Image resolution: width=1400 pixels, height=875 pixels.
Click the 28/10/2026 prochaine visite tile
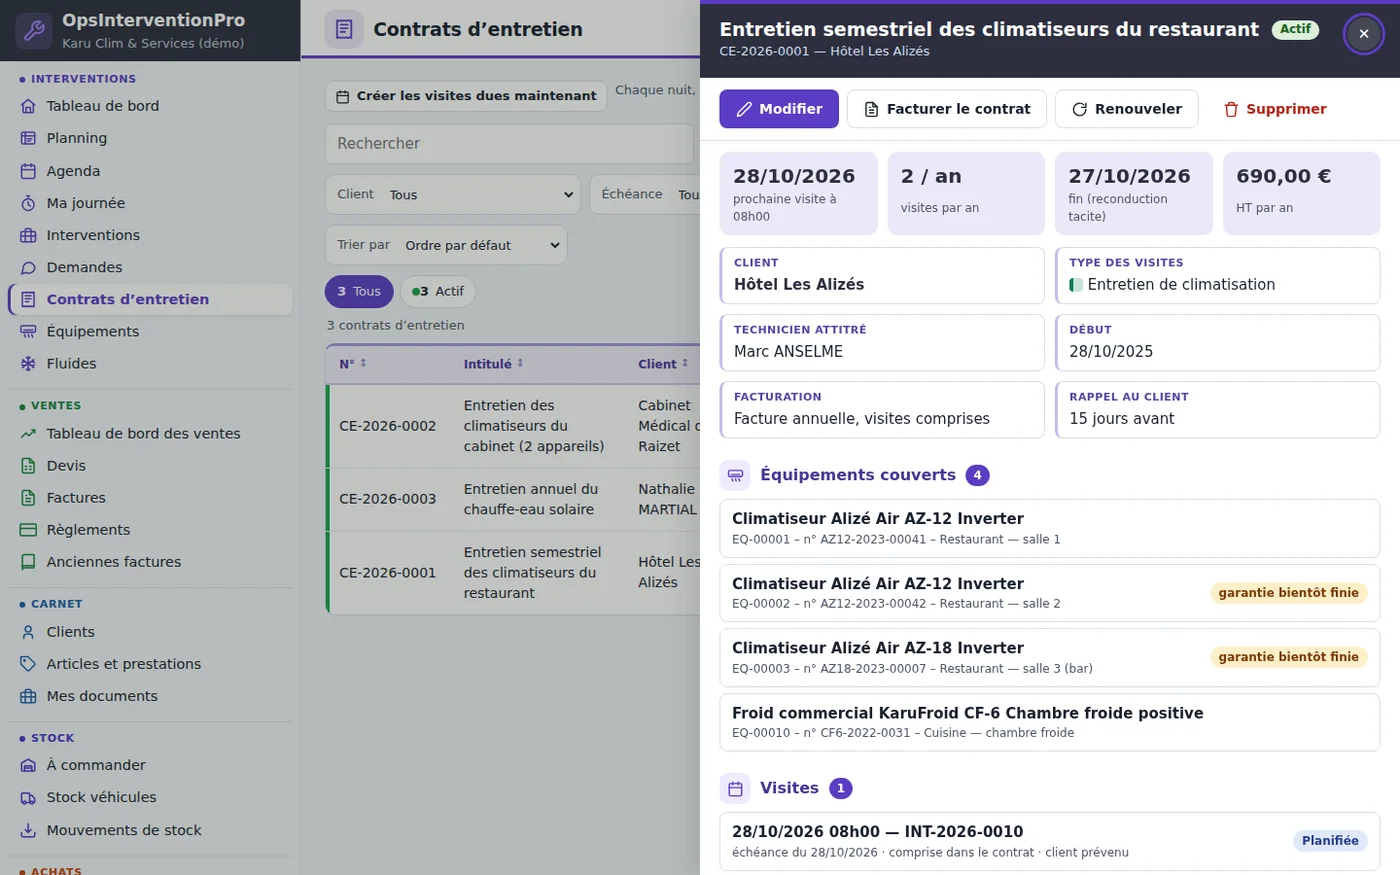(798, 193)
